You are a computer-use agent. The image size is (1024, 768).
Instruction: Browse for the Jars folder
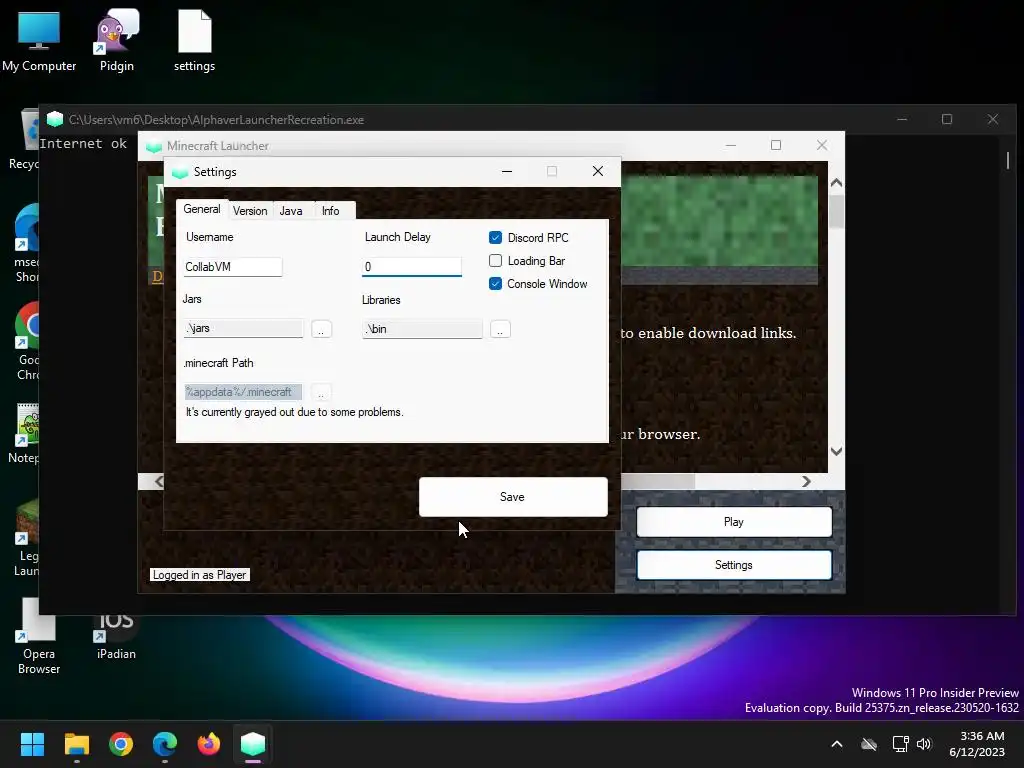321,329
